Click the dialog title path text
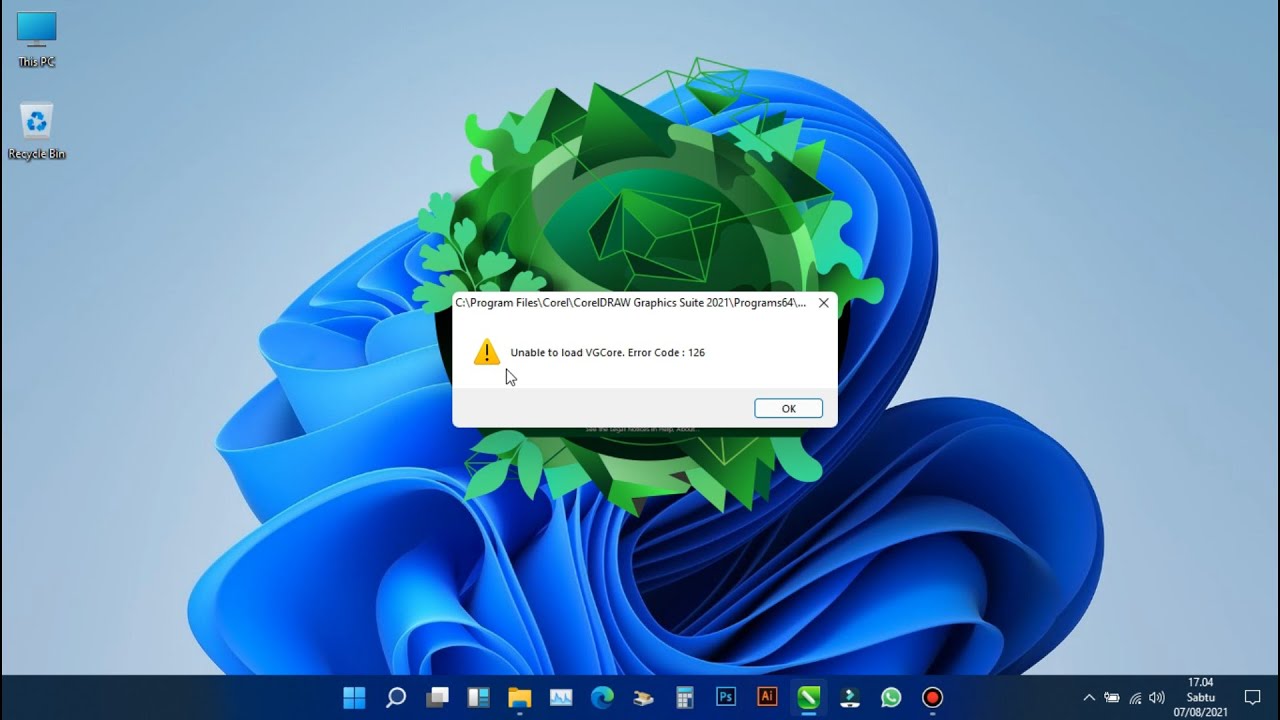This screenshot has width=1280, height=720. coord(630,303)
